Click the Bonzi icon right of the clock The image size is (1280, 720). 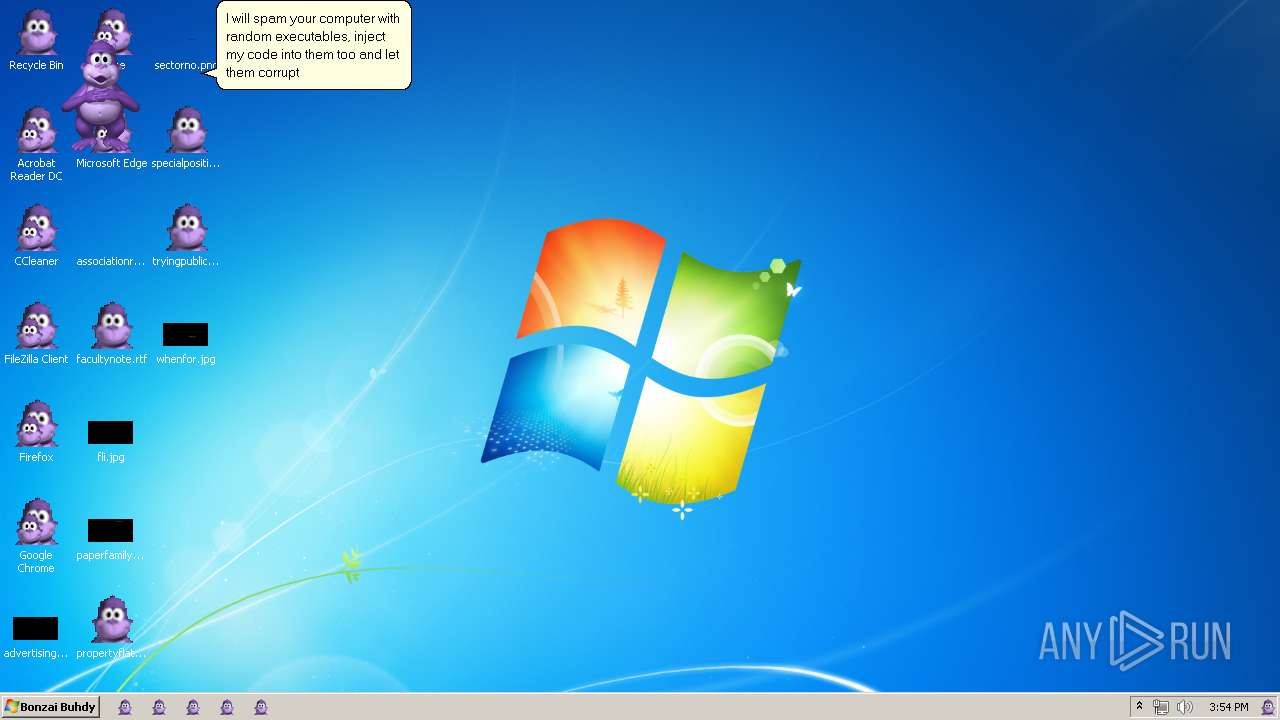[x=1268, y=707]
